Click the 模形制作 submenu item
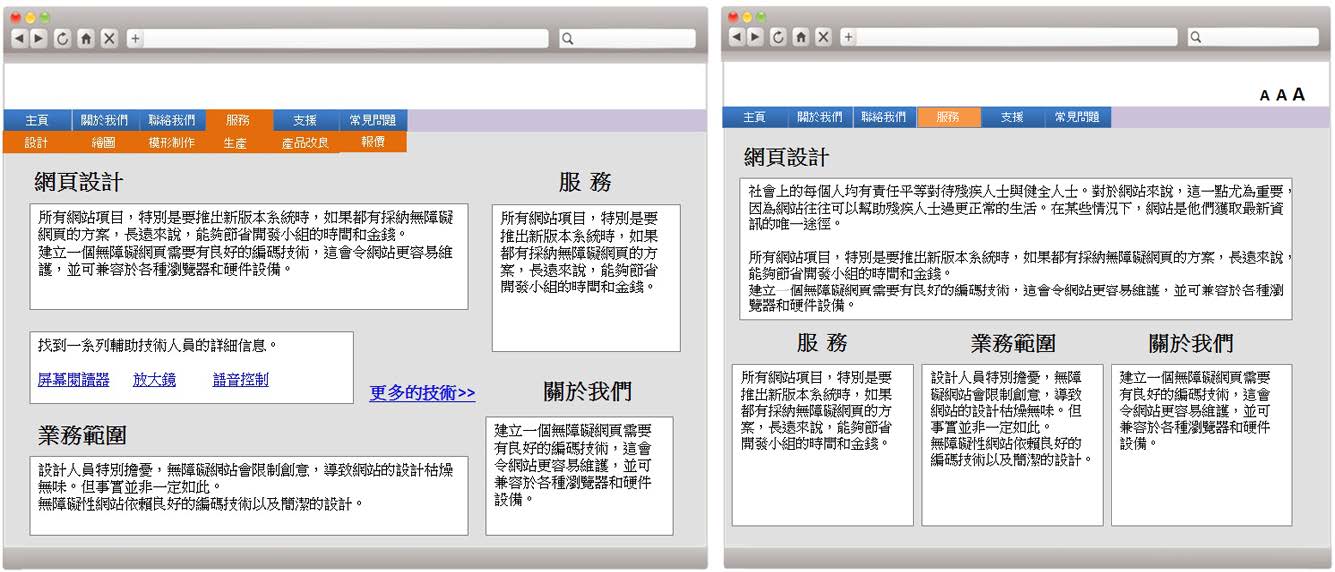 point(171,143)
